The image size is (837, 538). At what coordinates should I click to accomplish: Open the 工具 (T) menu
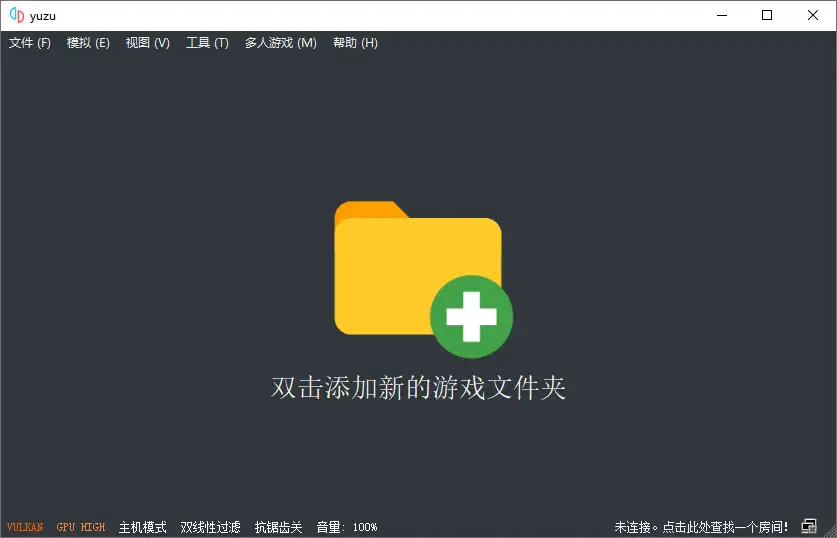(207, 43)
